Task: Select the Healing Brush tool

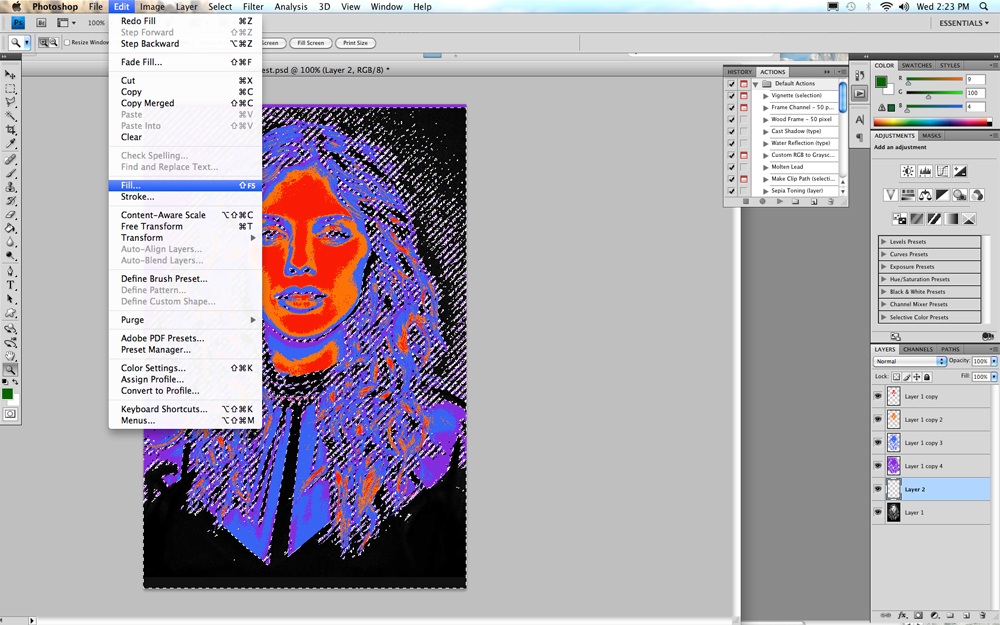Action: coord(10,159)
